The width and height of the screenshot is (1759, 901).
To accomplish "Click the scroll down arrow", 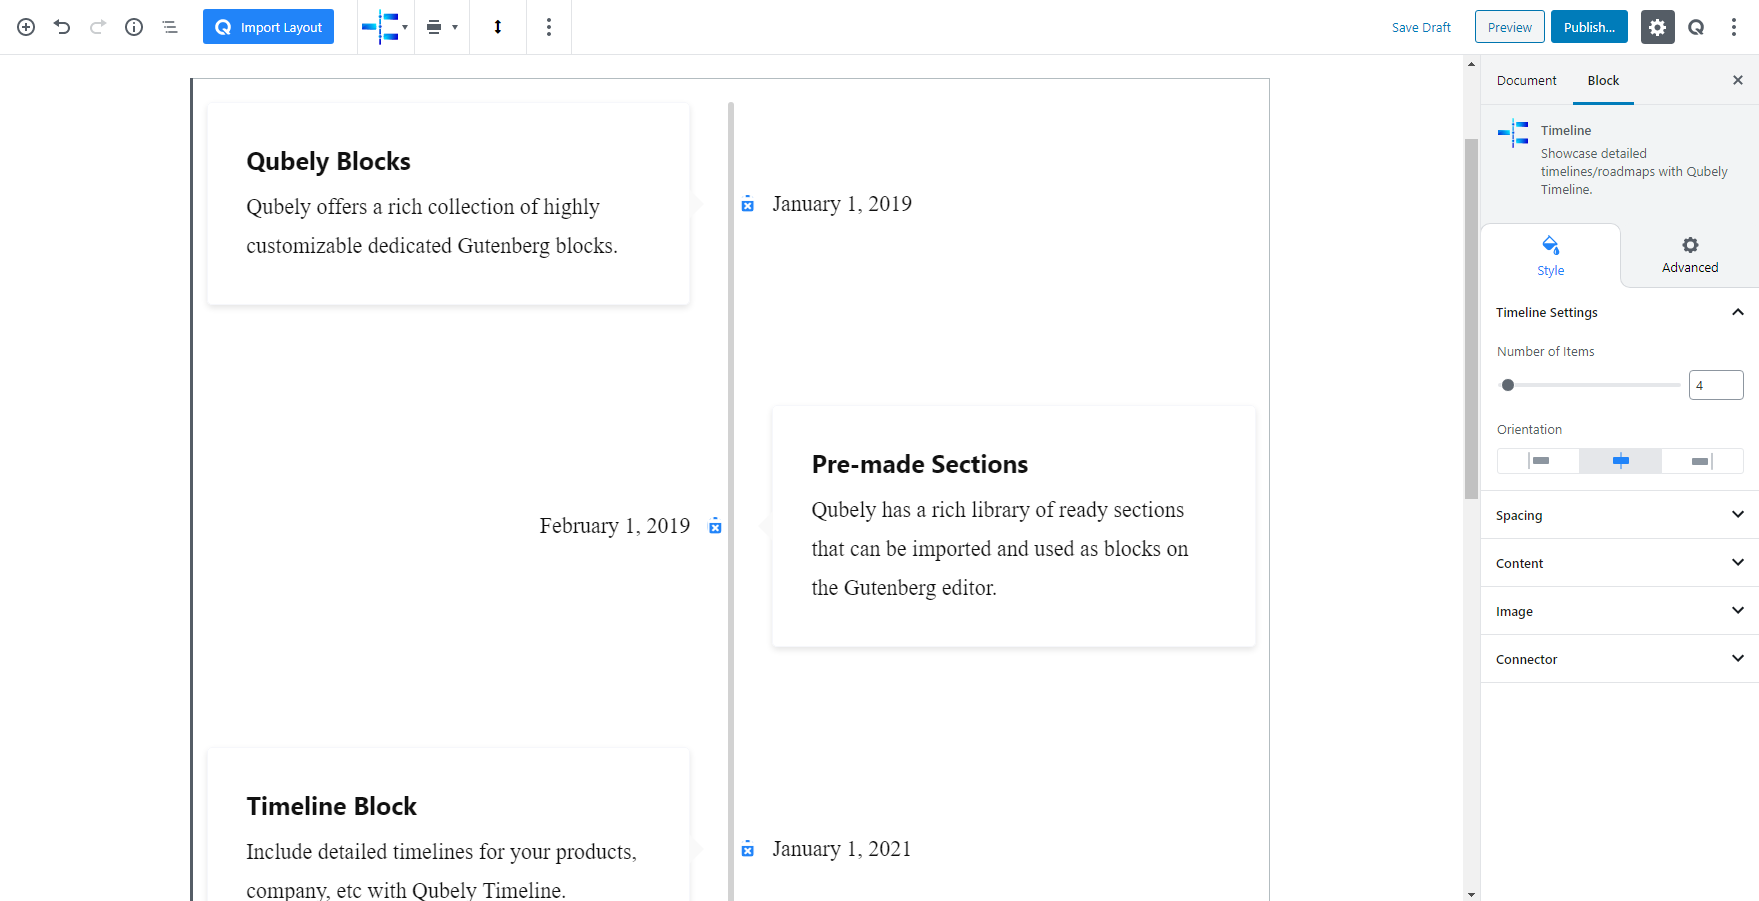I will [1471, 894].
